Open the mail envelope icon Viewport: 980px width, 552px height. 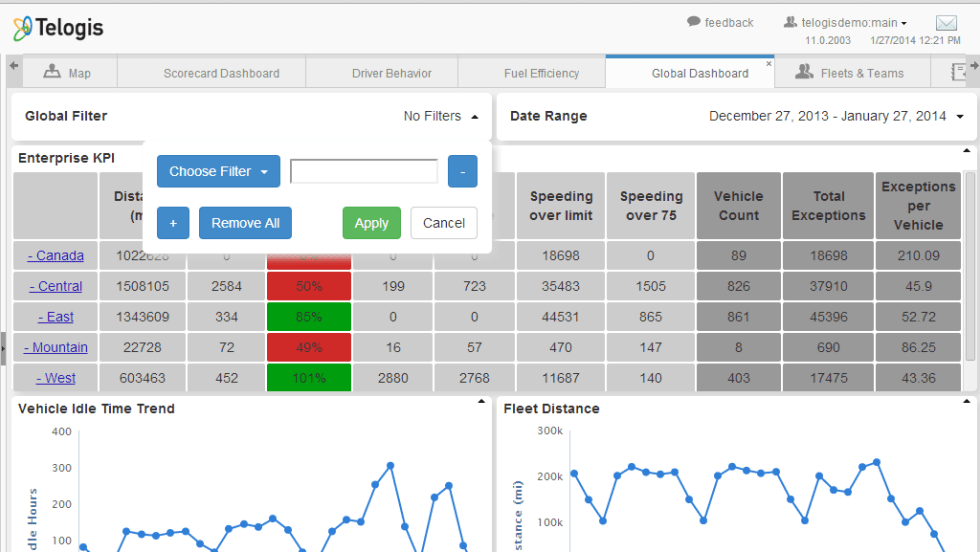946,23
